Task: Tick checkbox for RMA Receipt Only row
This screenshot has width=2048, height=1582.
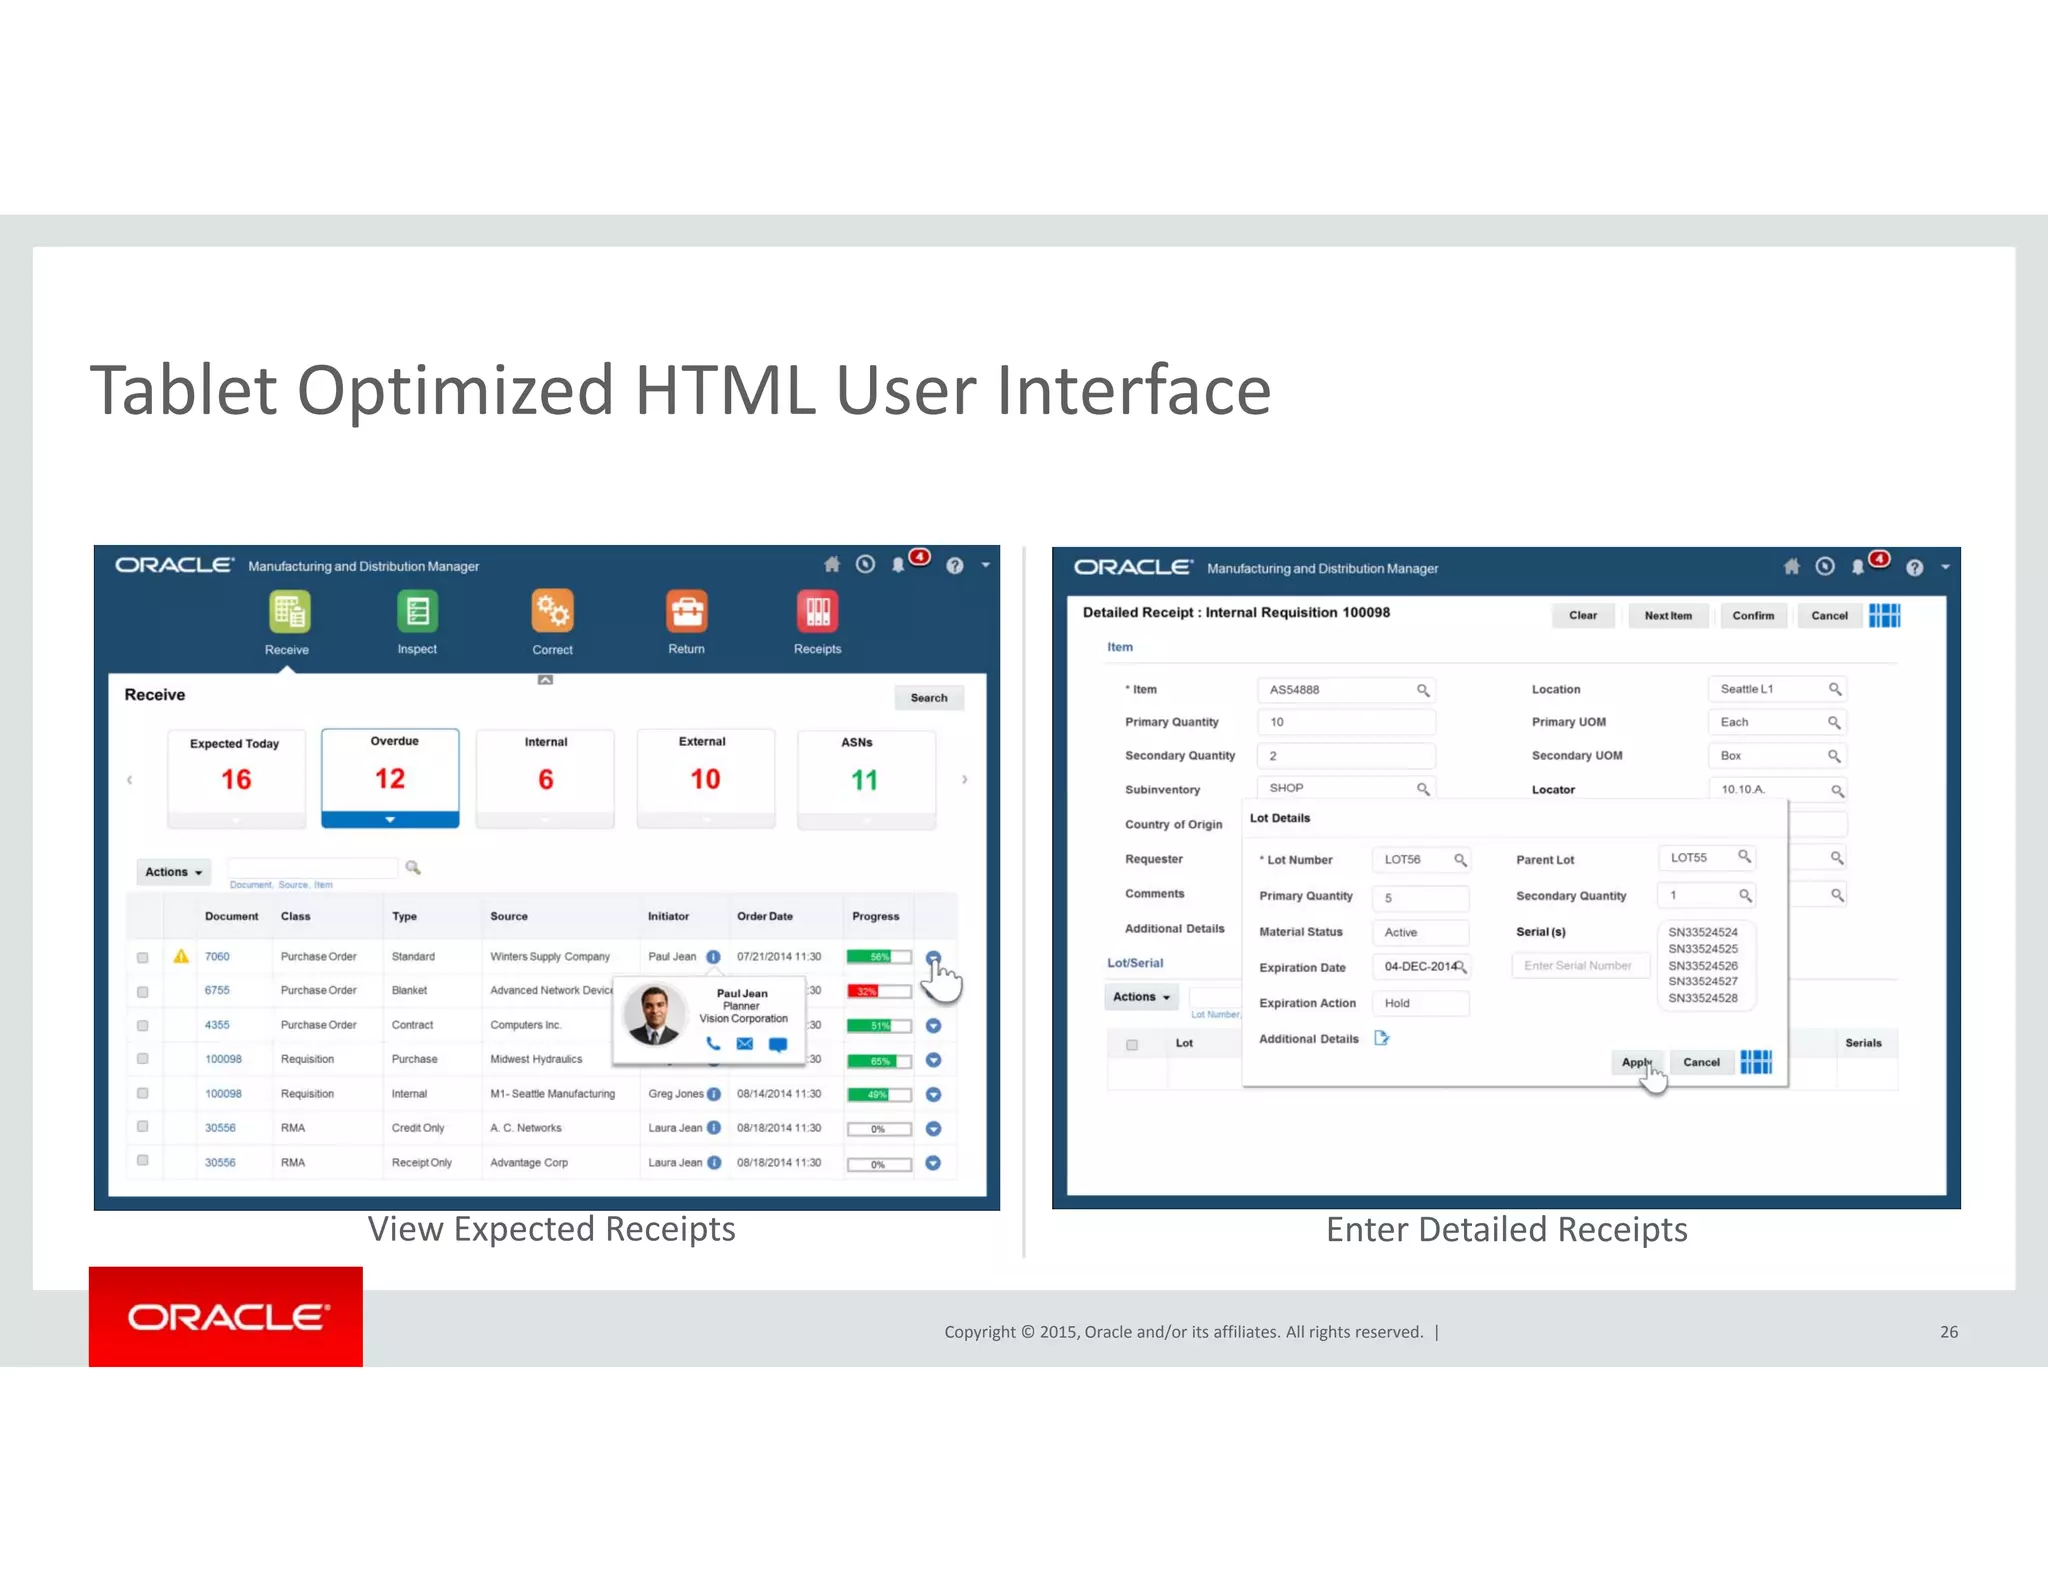Action: click(x=143, y=1161)
